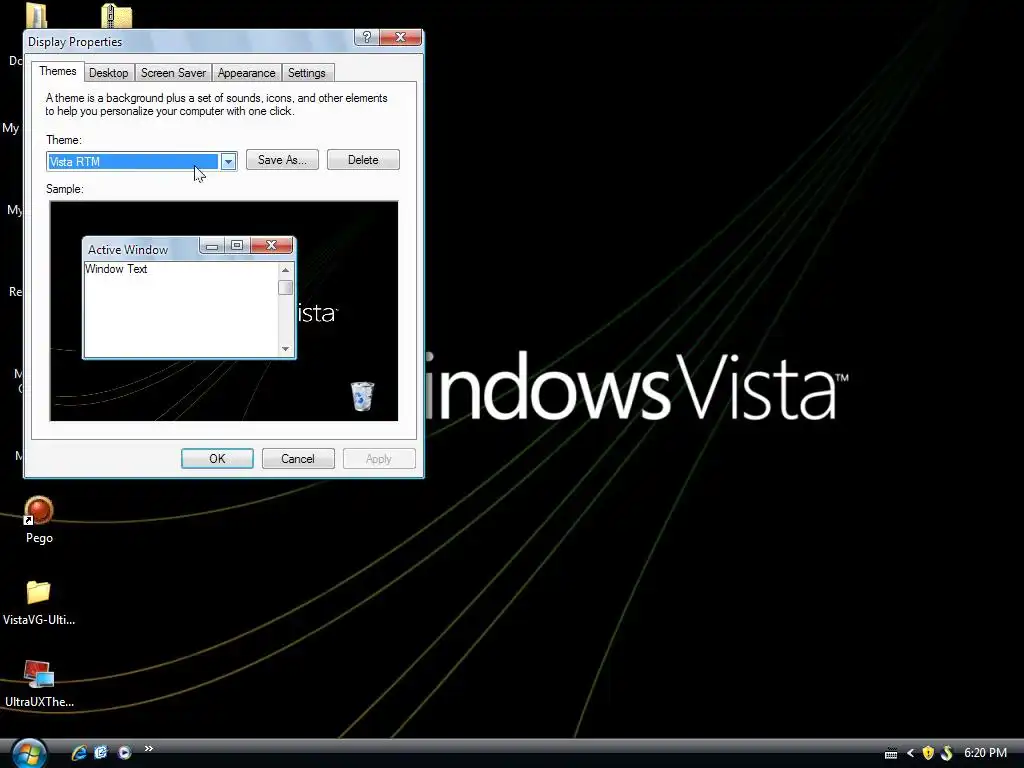The height and width of the screenshot is (768, 1024).
Task: Click the sample window scrollbar down arrow
Action: point(285,349)
